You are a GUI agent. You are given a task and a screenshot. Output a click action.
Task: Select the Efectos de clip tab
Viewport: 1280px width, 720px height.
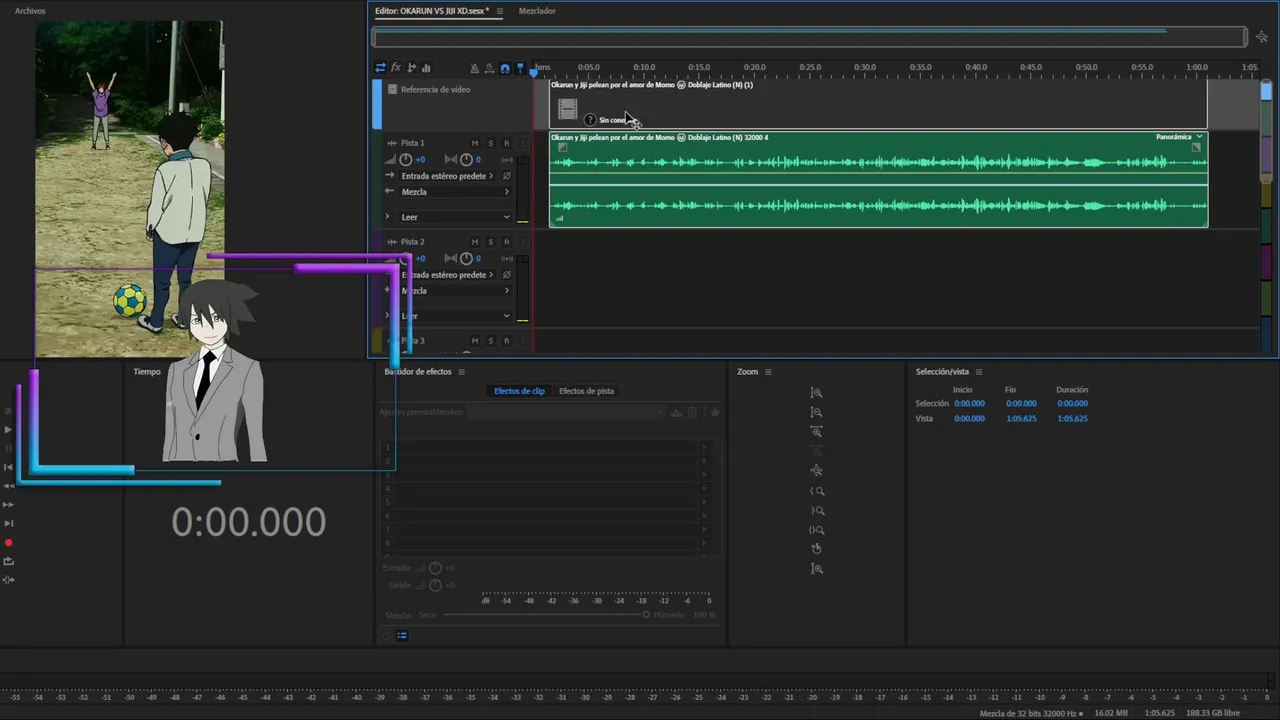[519, 391]
